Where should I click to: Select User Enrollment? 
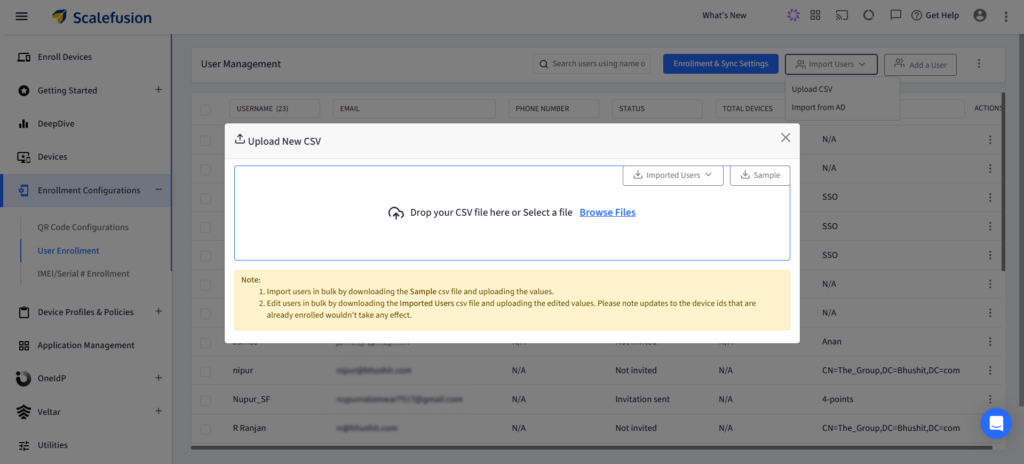pos(69,250)
